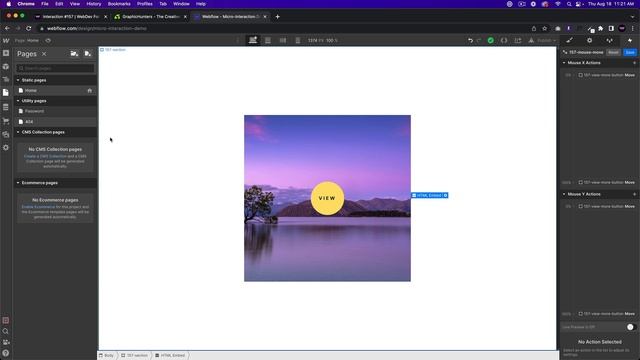The height and width of the screenshot is (360, 640).
Task: Open the Help question mark icon
Action: coord(6,353)
